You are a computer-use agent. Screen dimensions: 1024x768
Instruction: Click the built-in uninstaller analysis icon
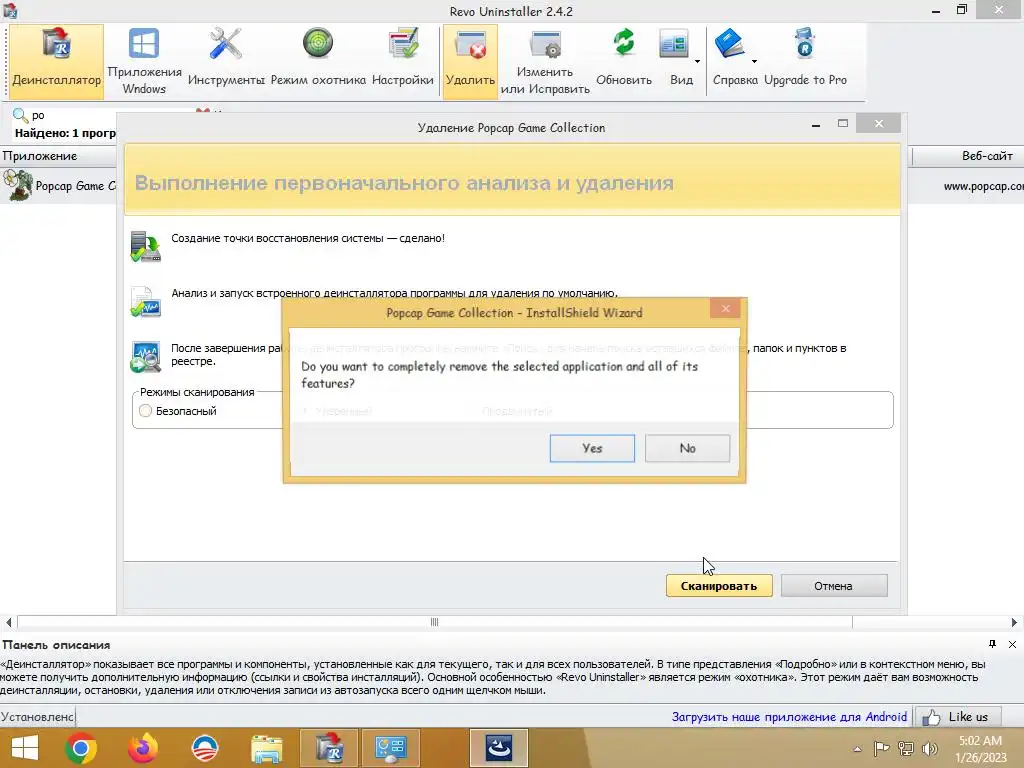[x=146, y=302]
